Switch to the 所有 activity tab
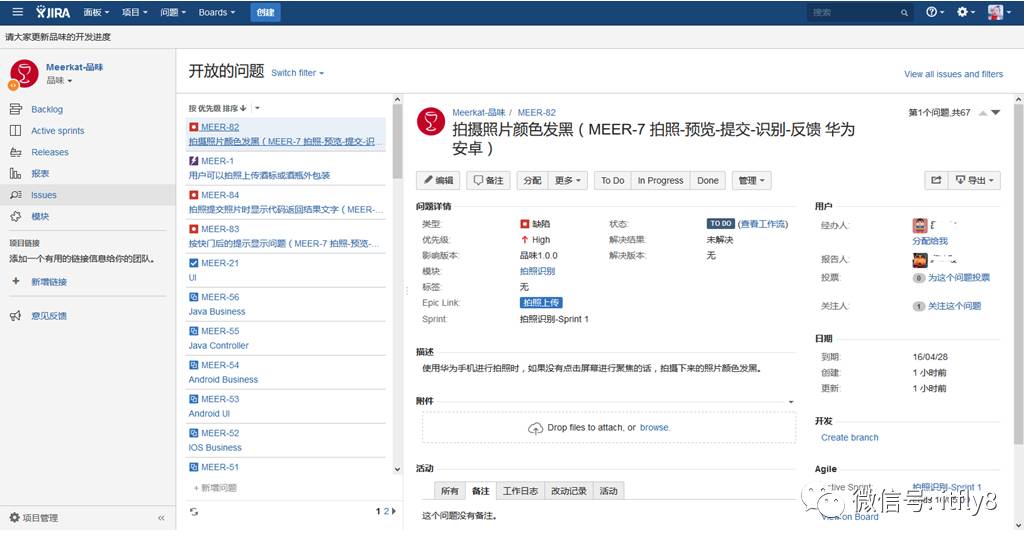Screen dimensions: 1031x549 pyautogui.click(x=450, y=491)
